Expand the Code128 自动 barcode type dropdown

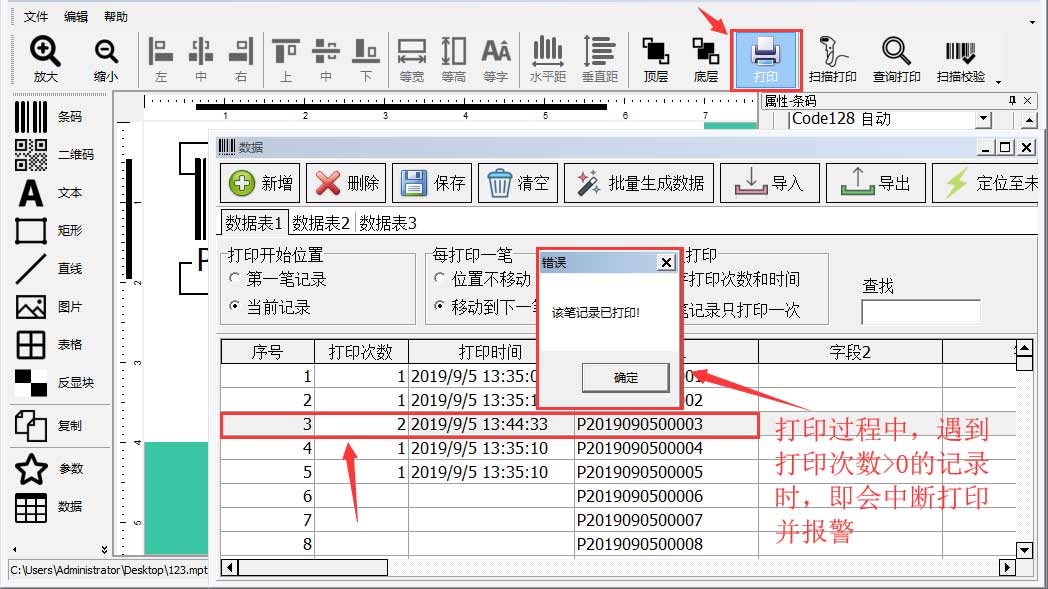click(x=984, y=119)
